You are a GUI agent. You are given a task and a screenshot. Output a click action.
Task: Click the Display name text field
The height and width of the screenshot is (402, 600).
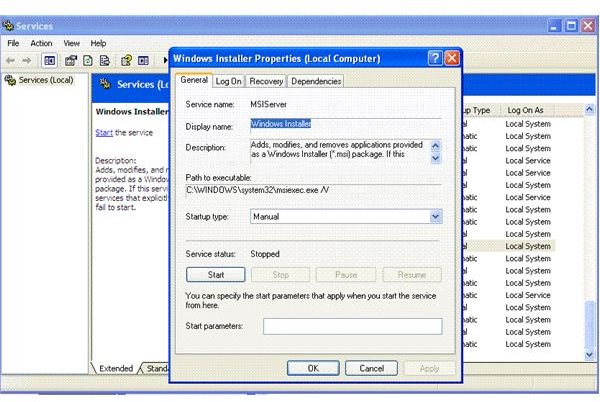click(x=346, y=125)
